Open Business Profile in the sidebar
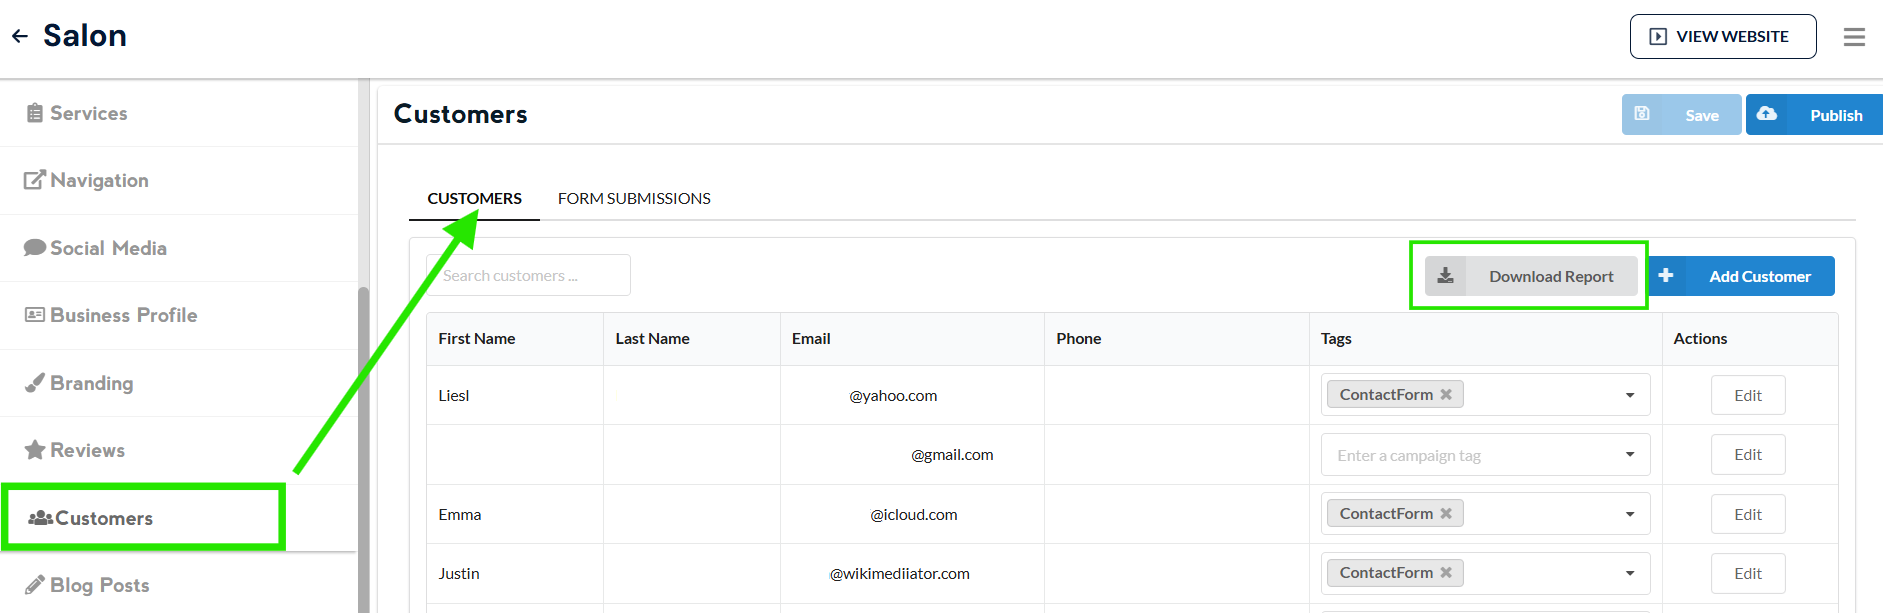The width and height of the screenshot is (1883, 613). (123, 315)
